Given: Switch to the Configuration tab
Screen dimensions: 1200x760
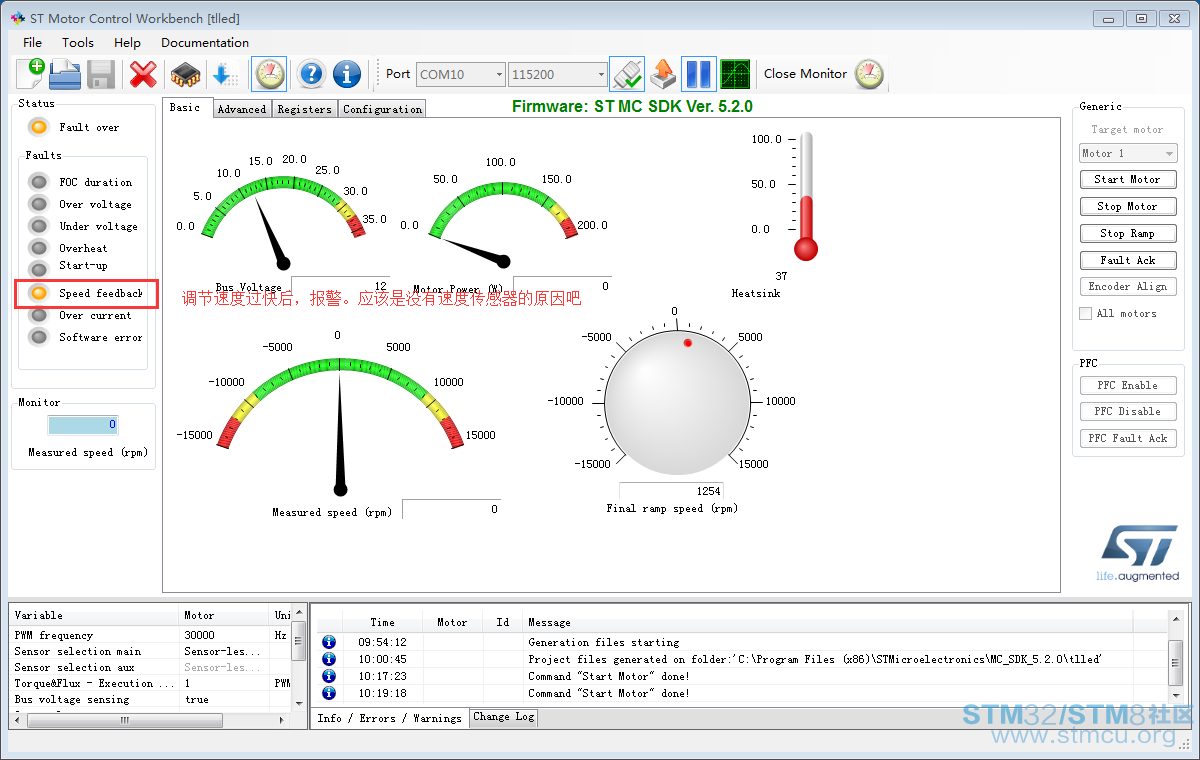Looking at the screenshot, I should point(382,109).
